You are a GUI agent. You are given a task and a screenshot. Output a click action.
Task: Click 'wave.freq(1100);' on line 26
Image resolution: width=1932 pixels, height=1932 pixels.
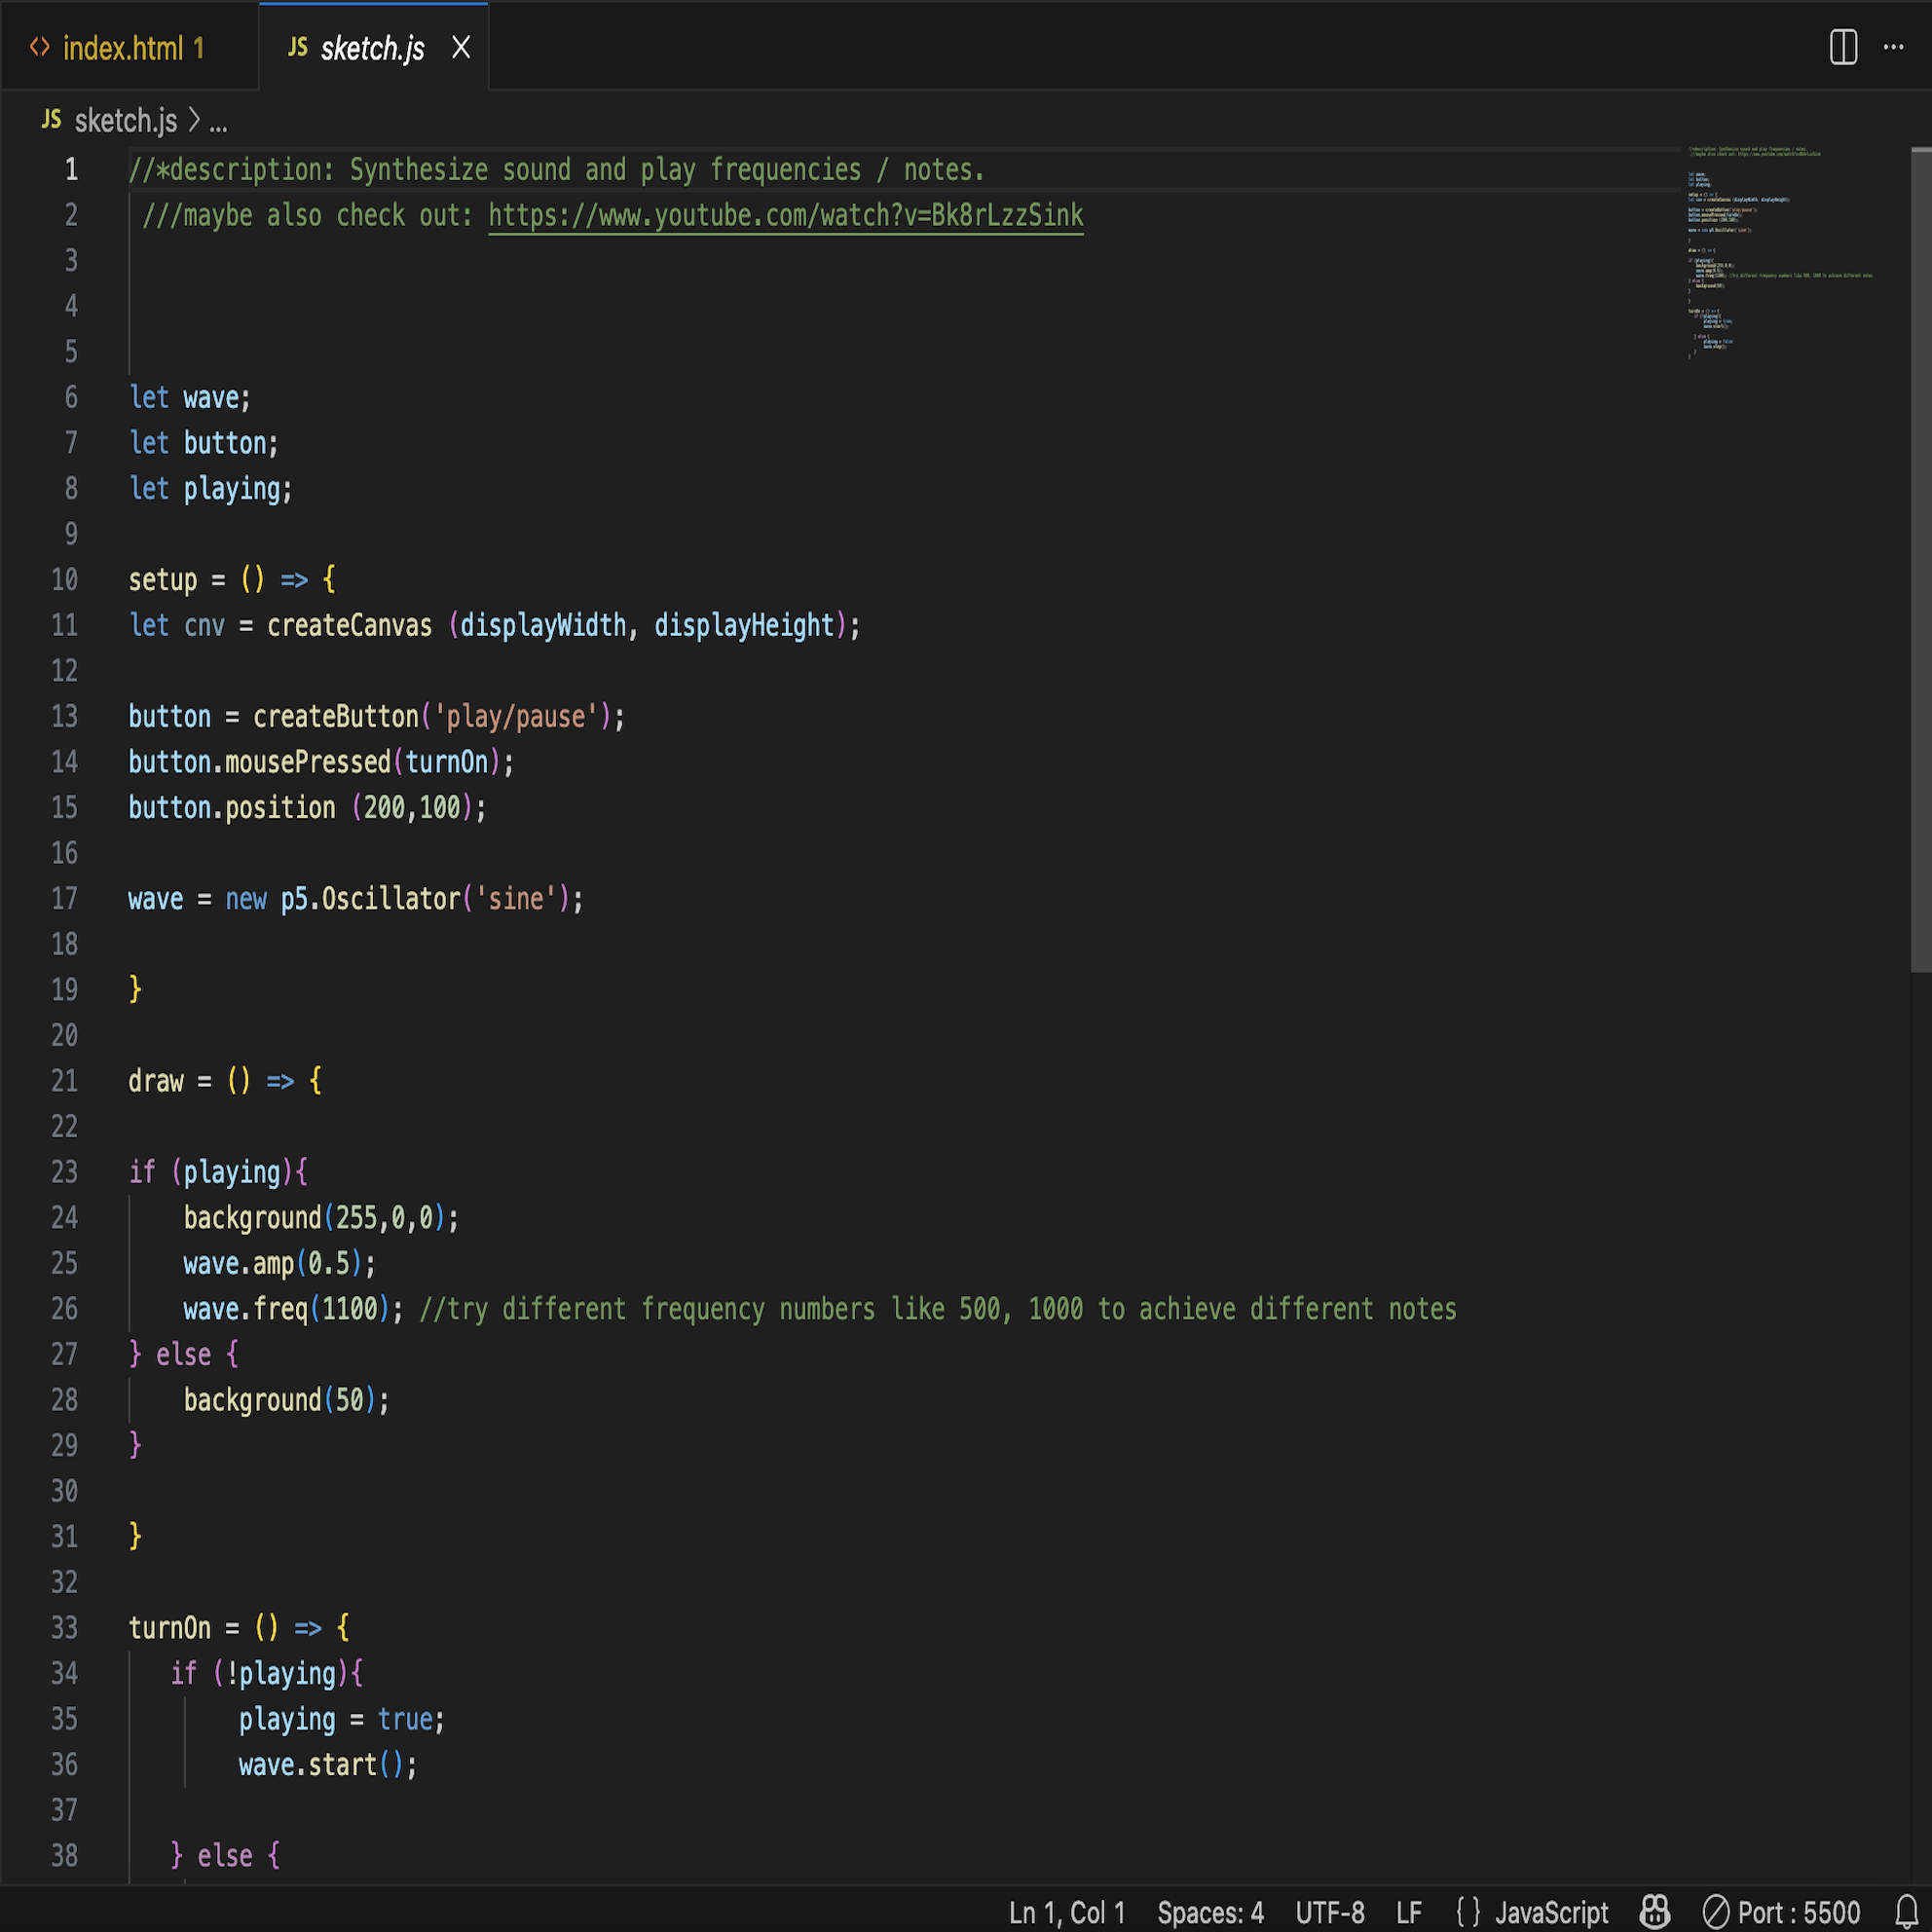[293, 1309]
